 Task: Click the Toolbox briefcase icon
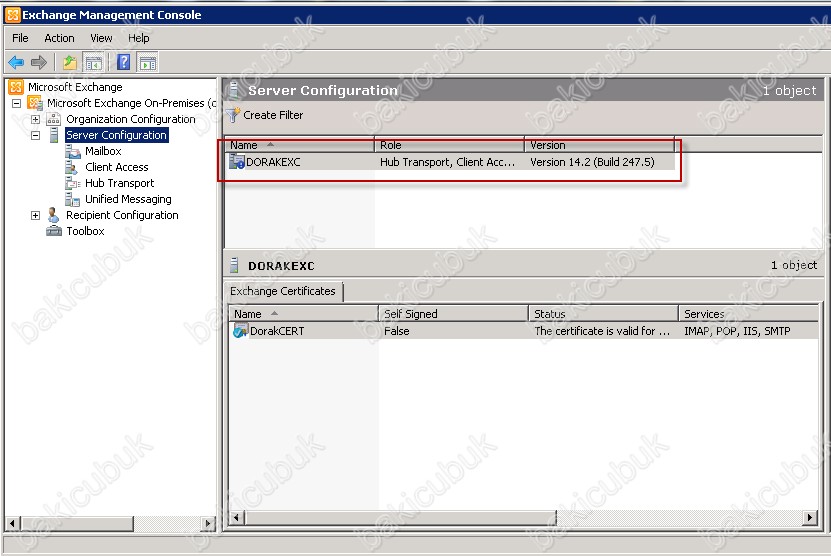[x=54, y=231]
